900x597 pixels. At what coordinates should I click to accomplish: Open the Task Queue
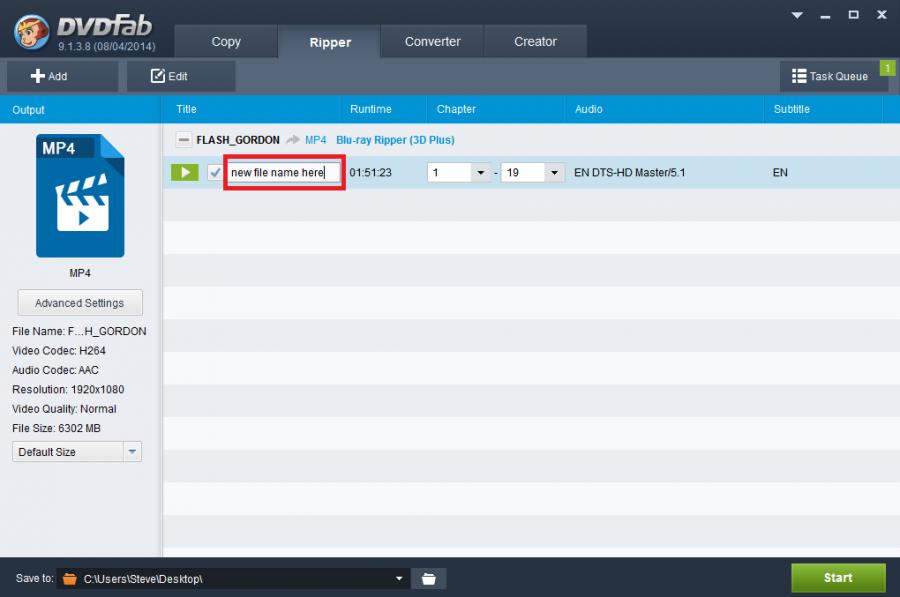pyautogui.click(x=833, y=76)
